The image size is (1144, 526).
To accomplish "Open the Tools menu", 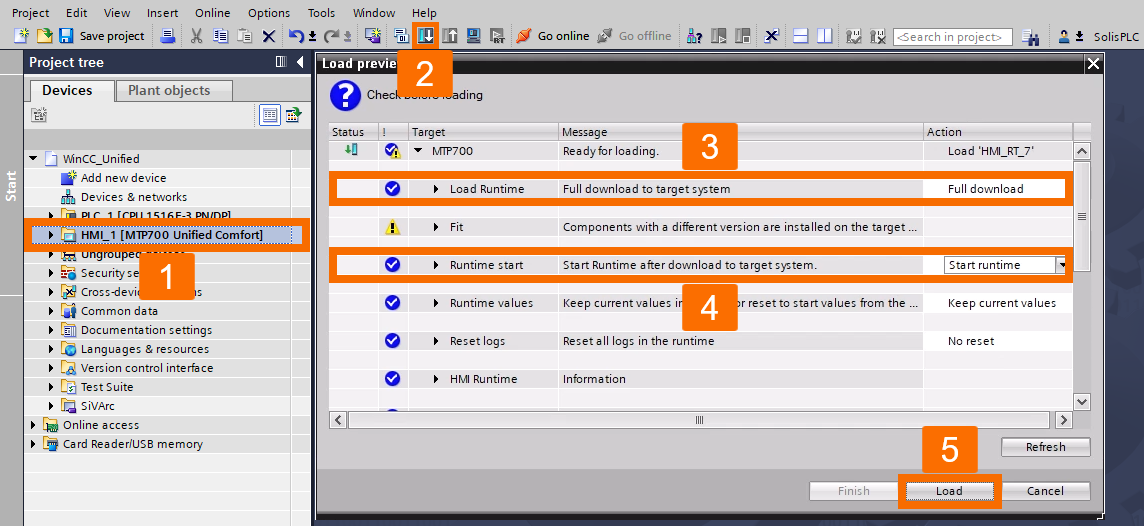I will coord(322,12).
